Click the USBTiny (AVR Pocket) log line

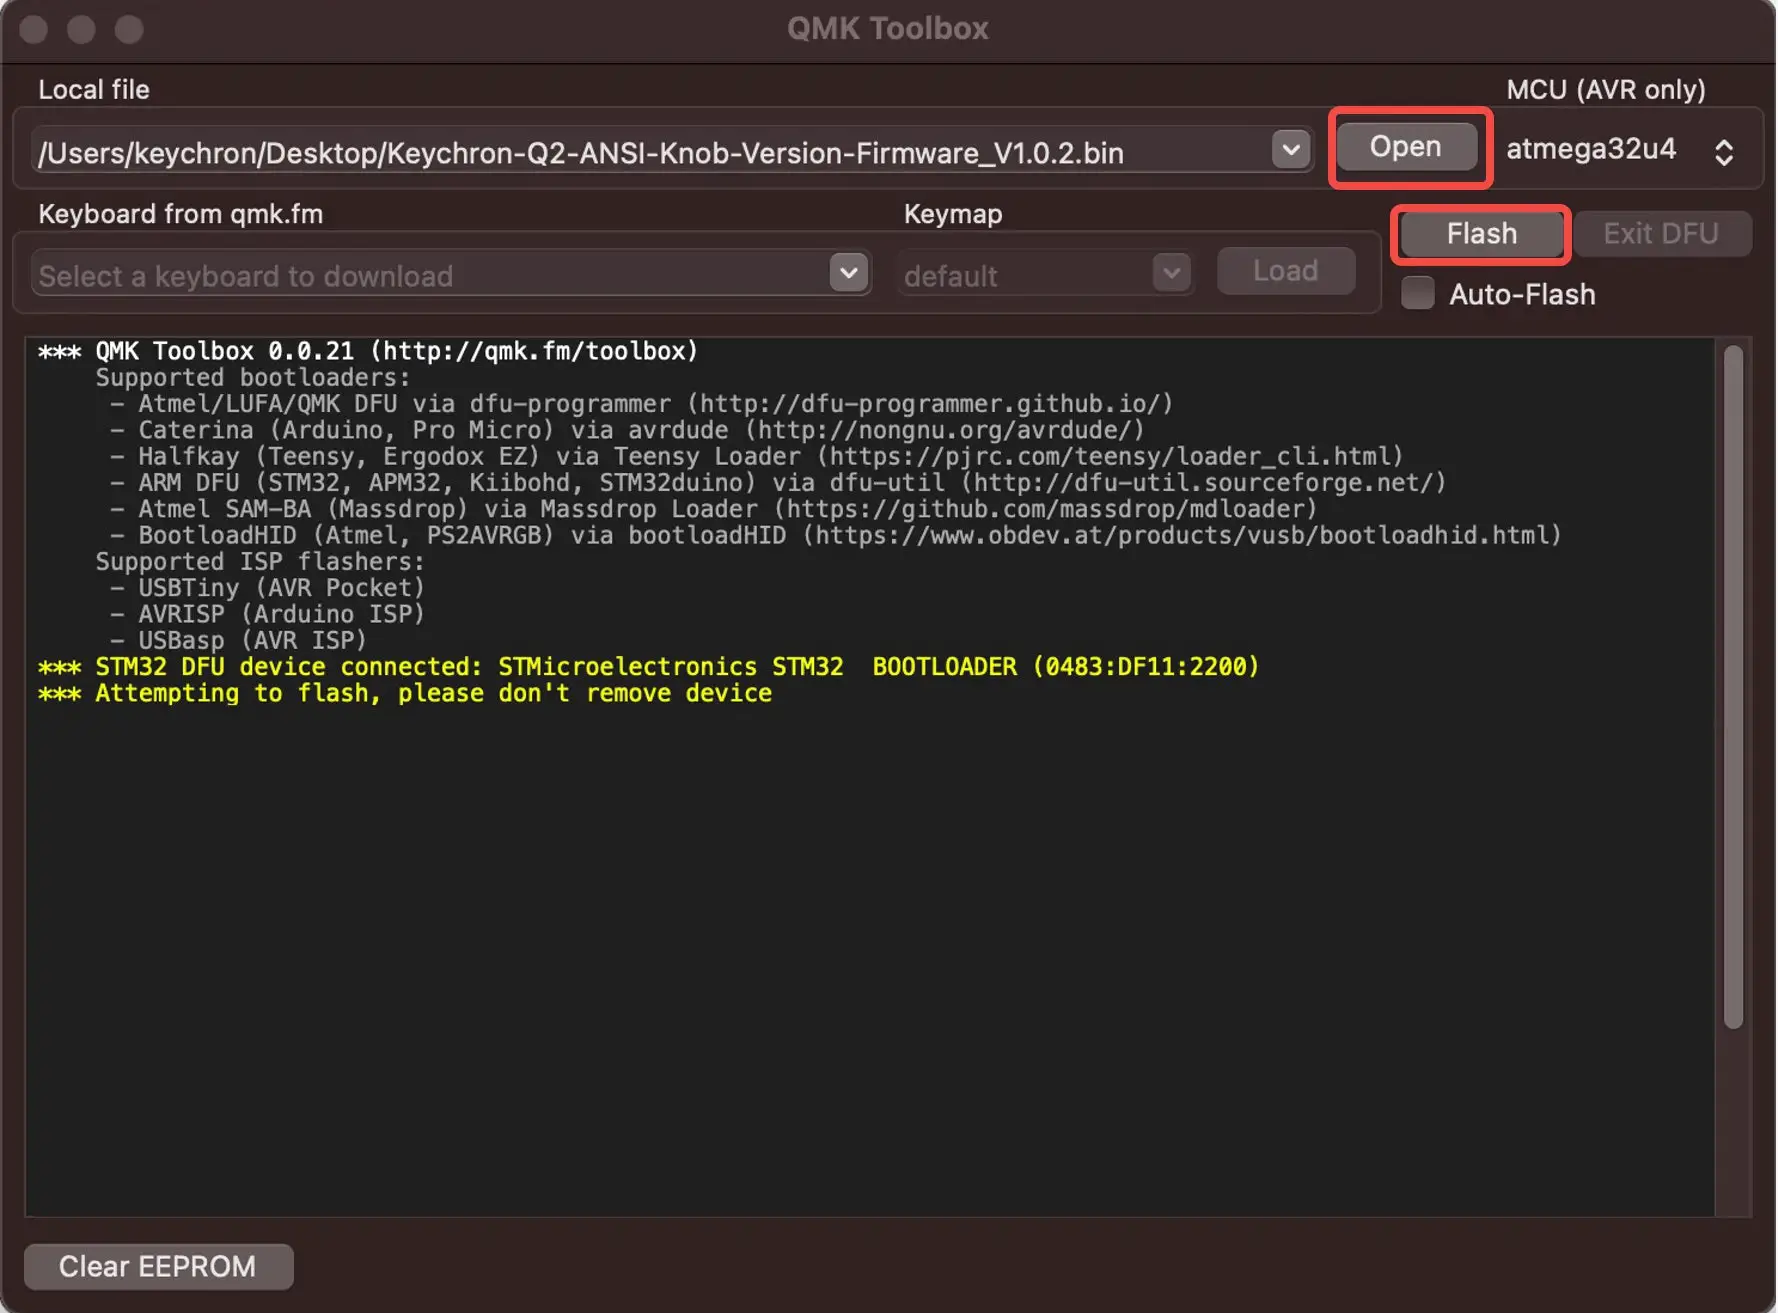tap(267, 588)
